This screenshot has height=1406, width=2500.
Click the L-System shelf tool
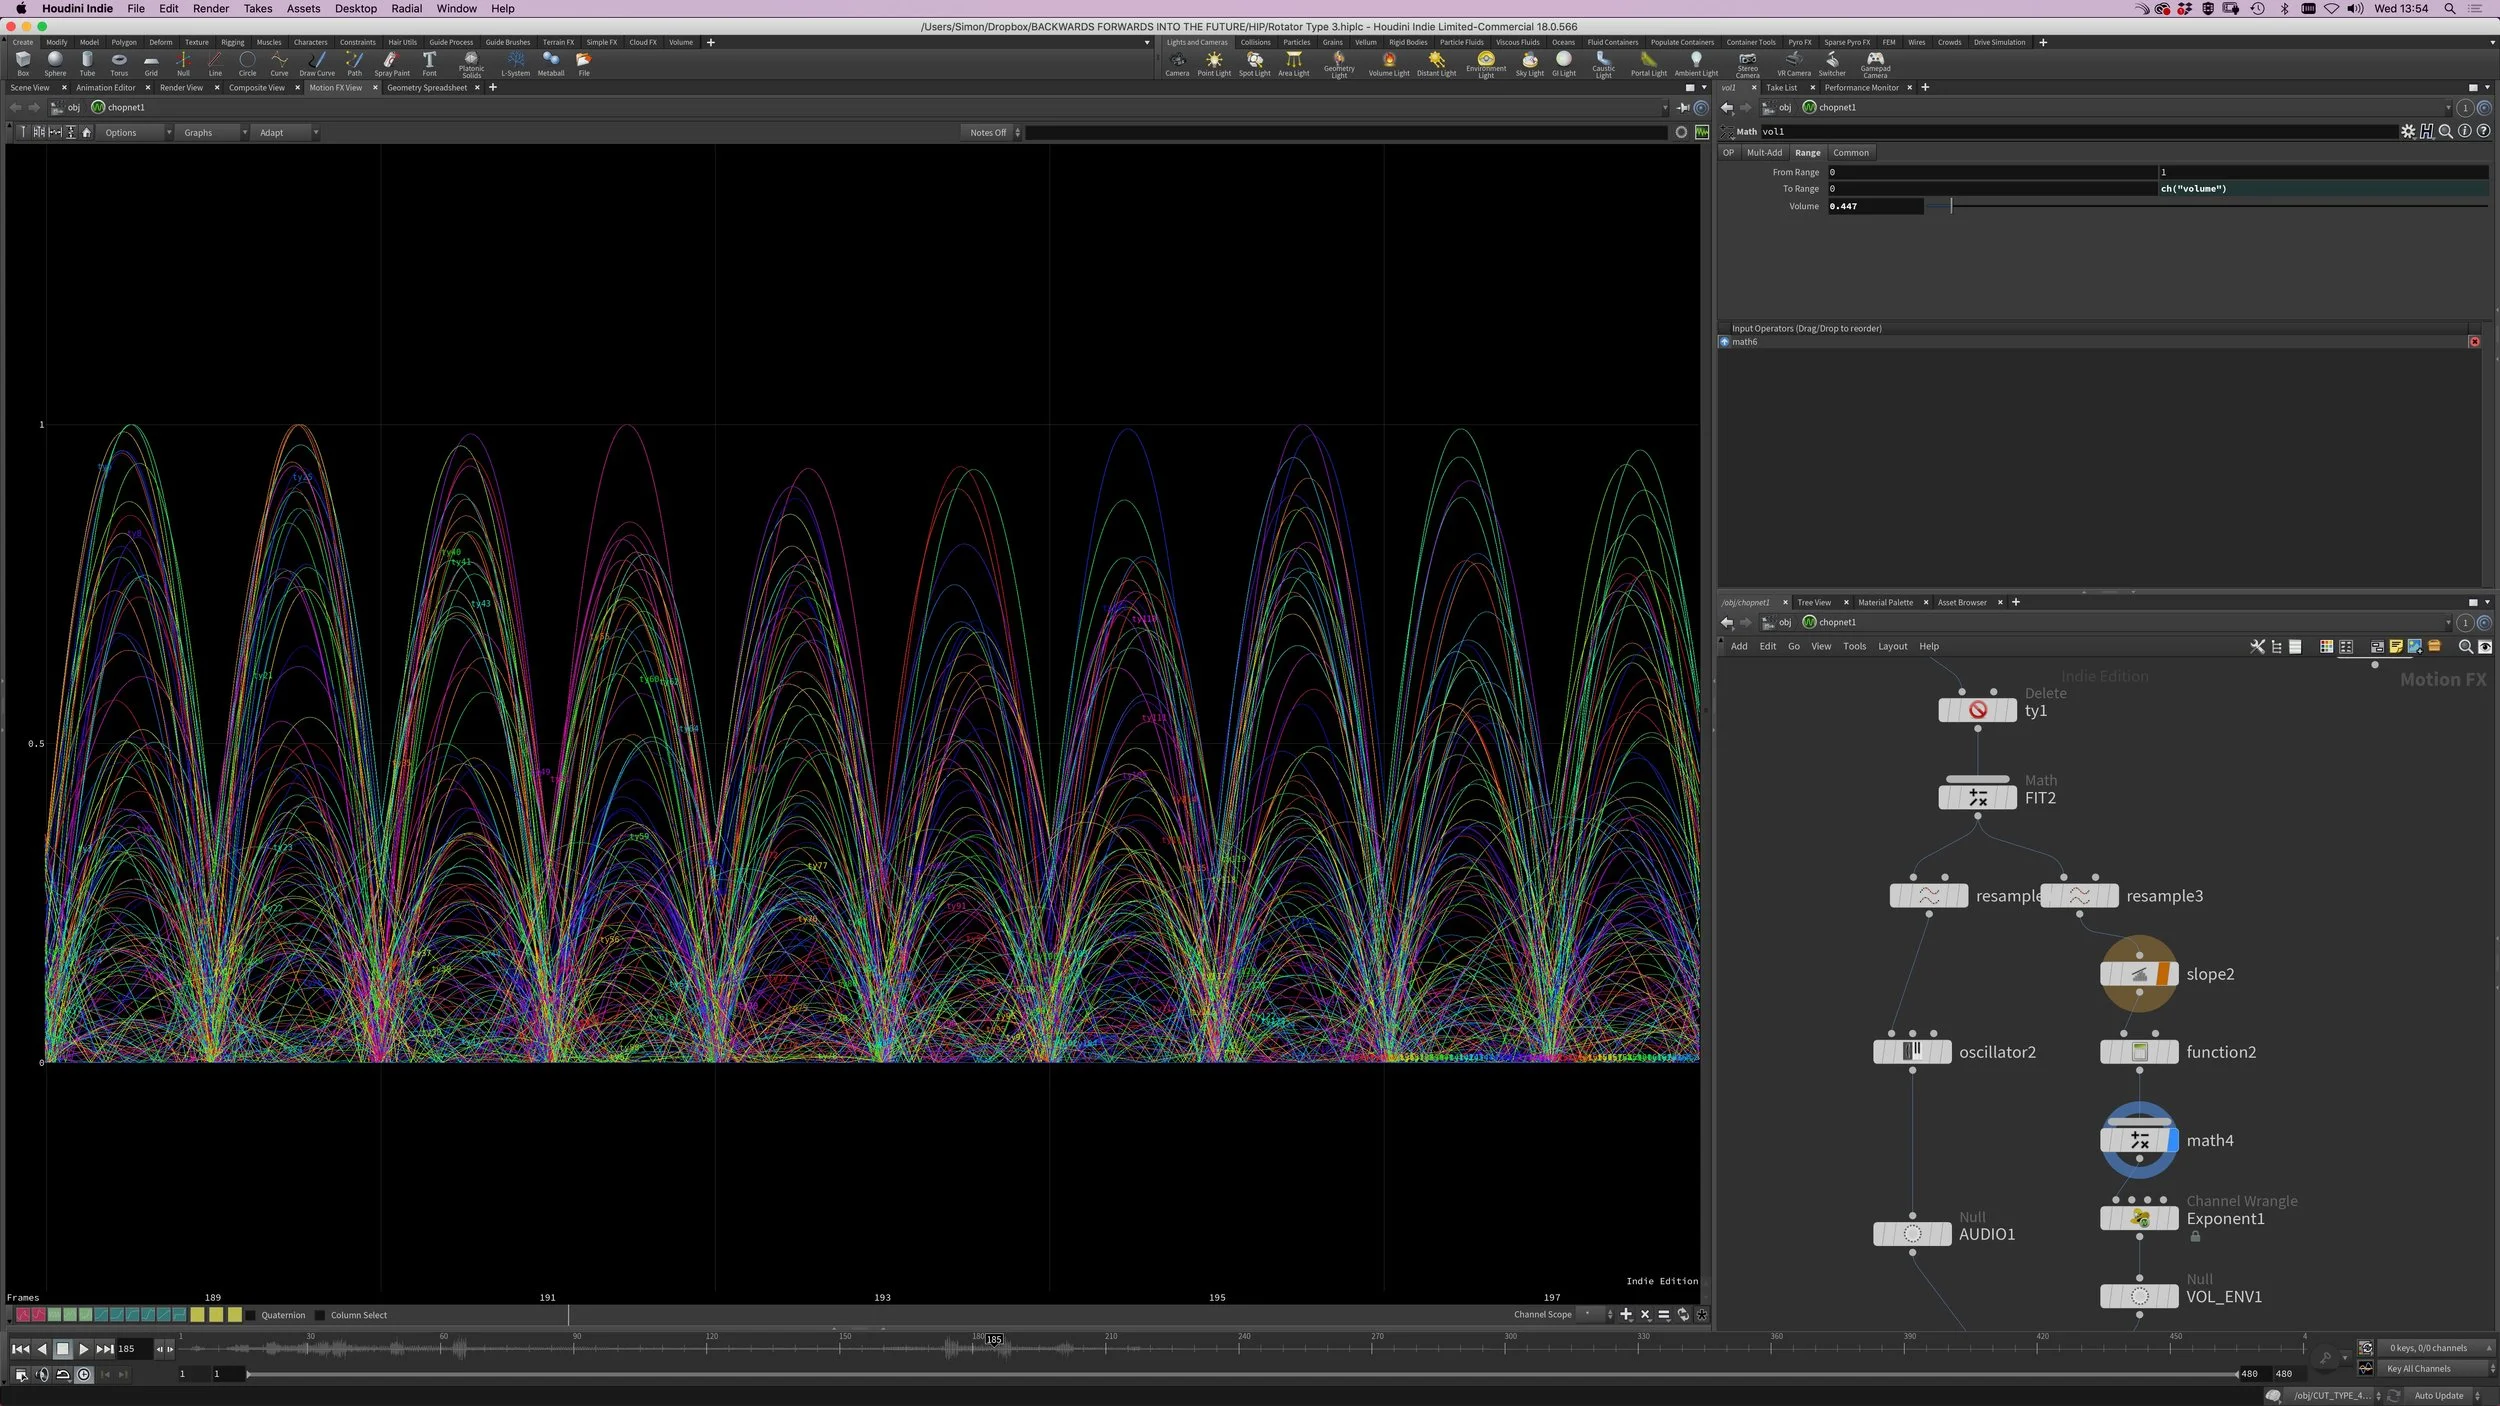(x=515, y=63)
